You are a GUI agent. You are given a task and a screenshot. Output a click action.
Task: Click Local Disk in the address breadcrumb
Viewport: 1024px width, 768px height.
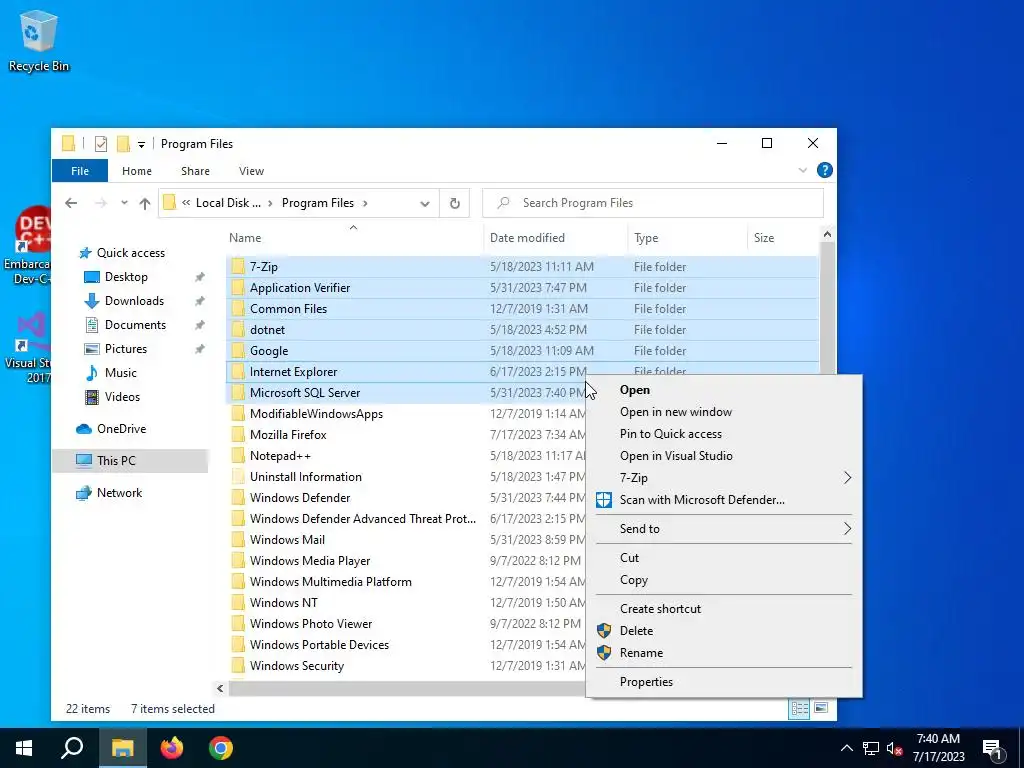(x=228, y=203)
